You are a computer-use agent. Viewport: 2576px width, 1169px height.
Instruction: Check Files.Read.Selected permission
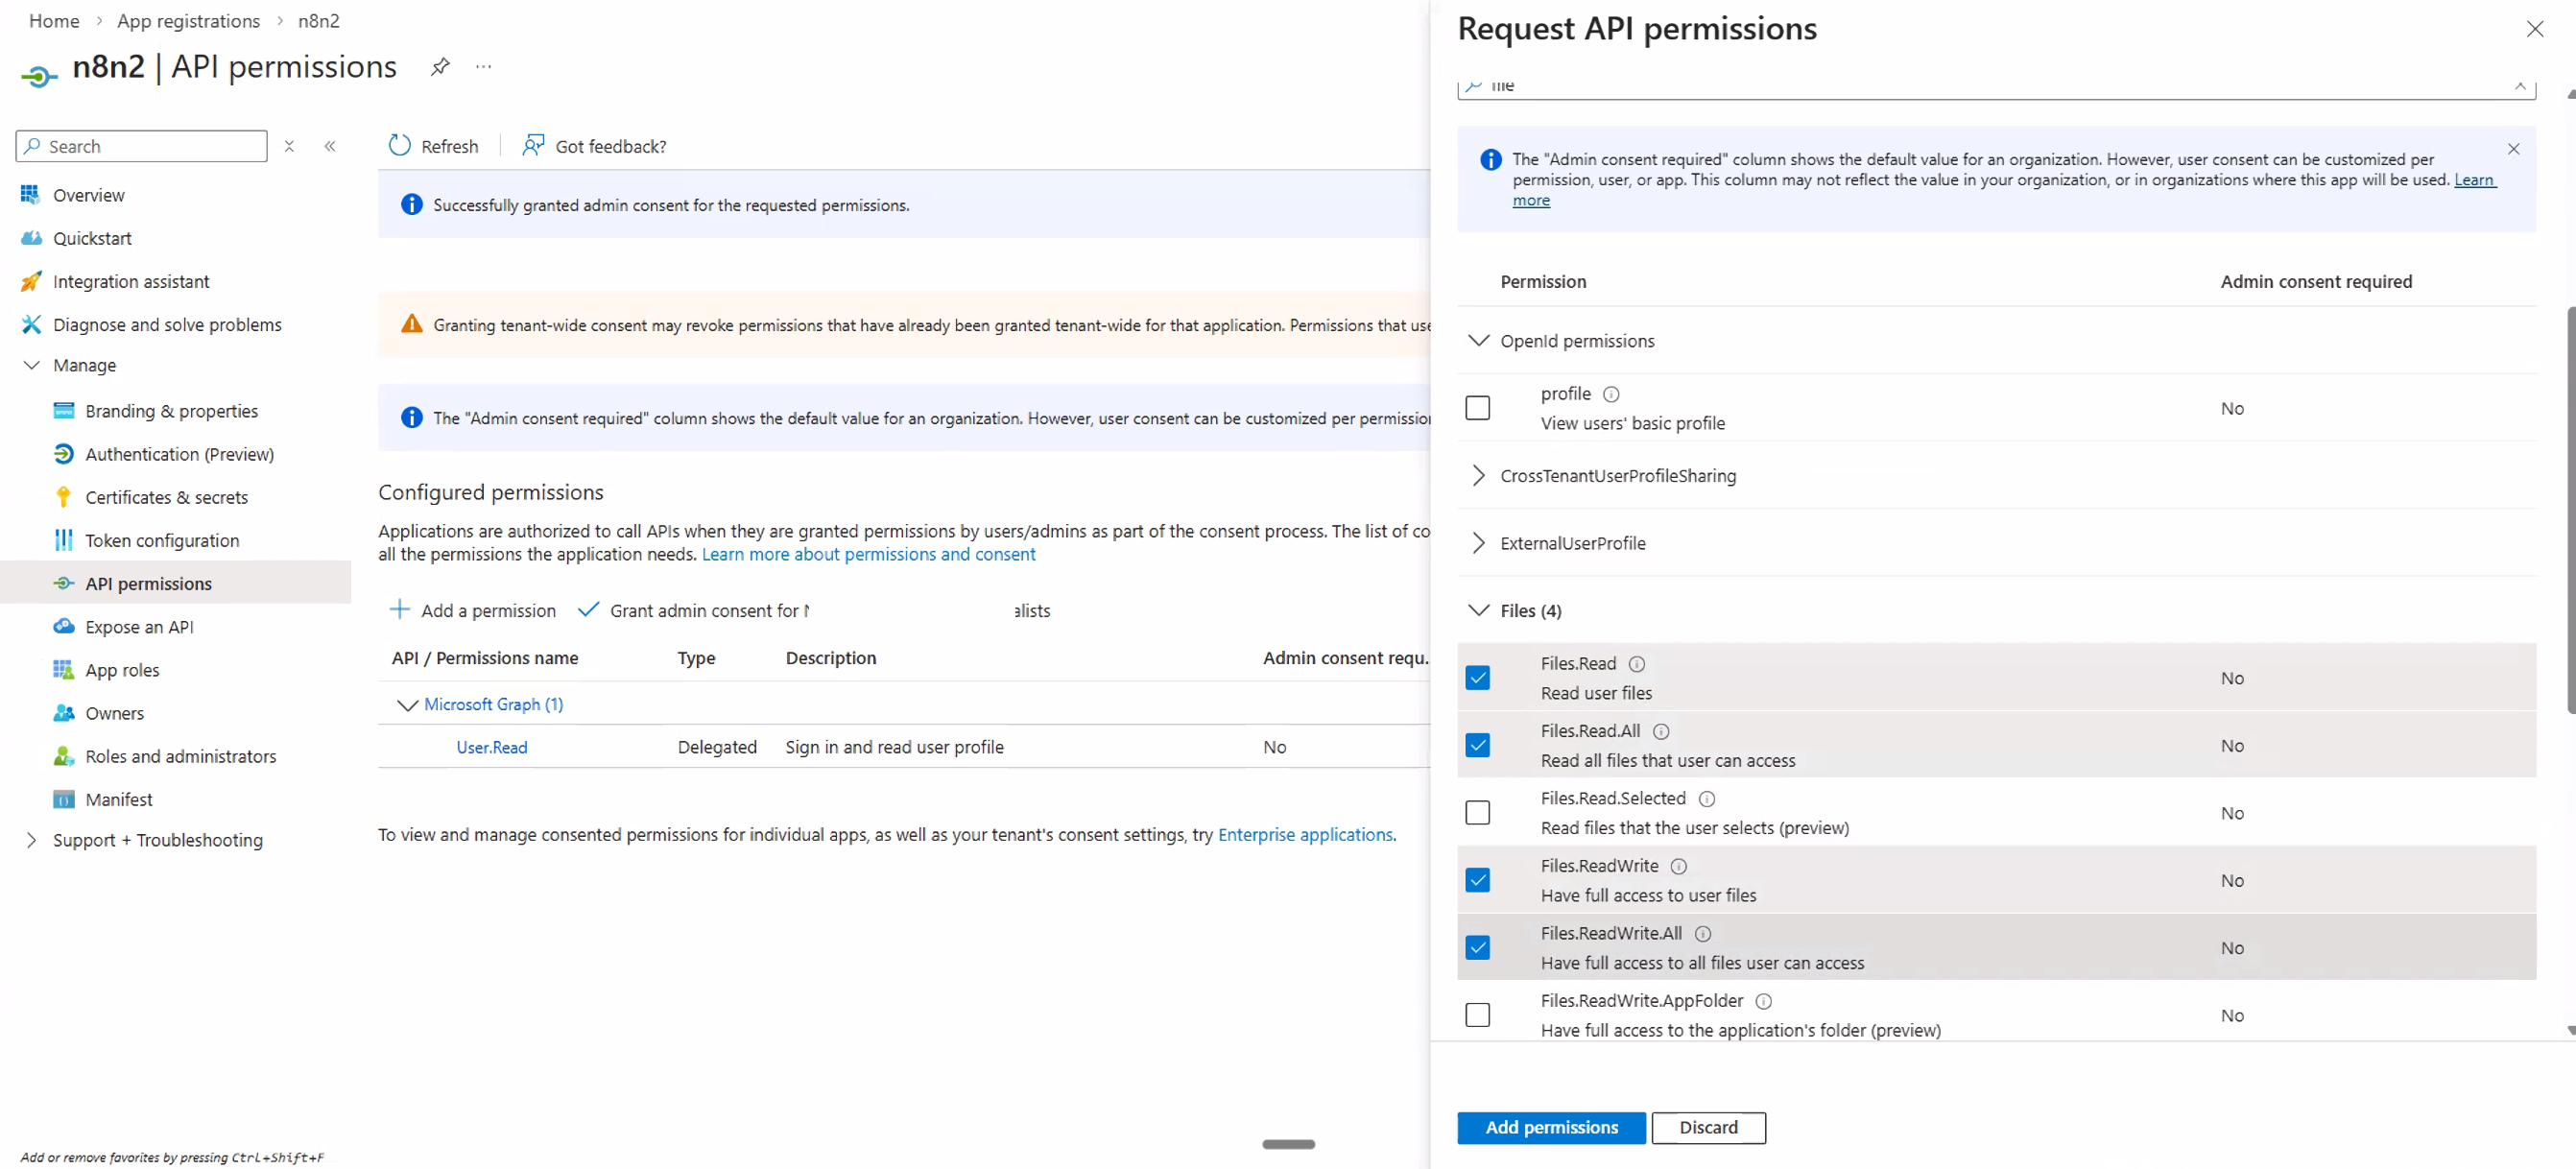point(1477,812)
